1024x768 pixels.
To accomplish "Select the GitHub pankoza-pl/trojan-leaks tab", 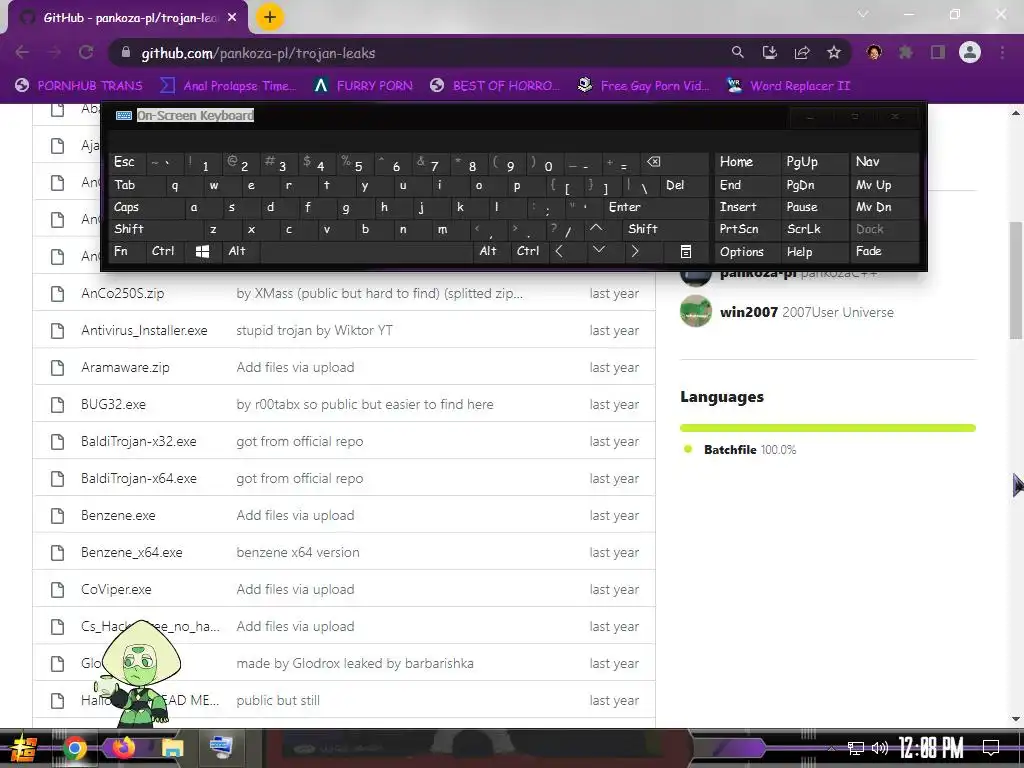I will [129, 18].
